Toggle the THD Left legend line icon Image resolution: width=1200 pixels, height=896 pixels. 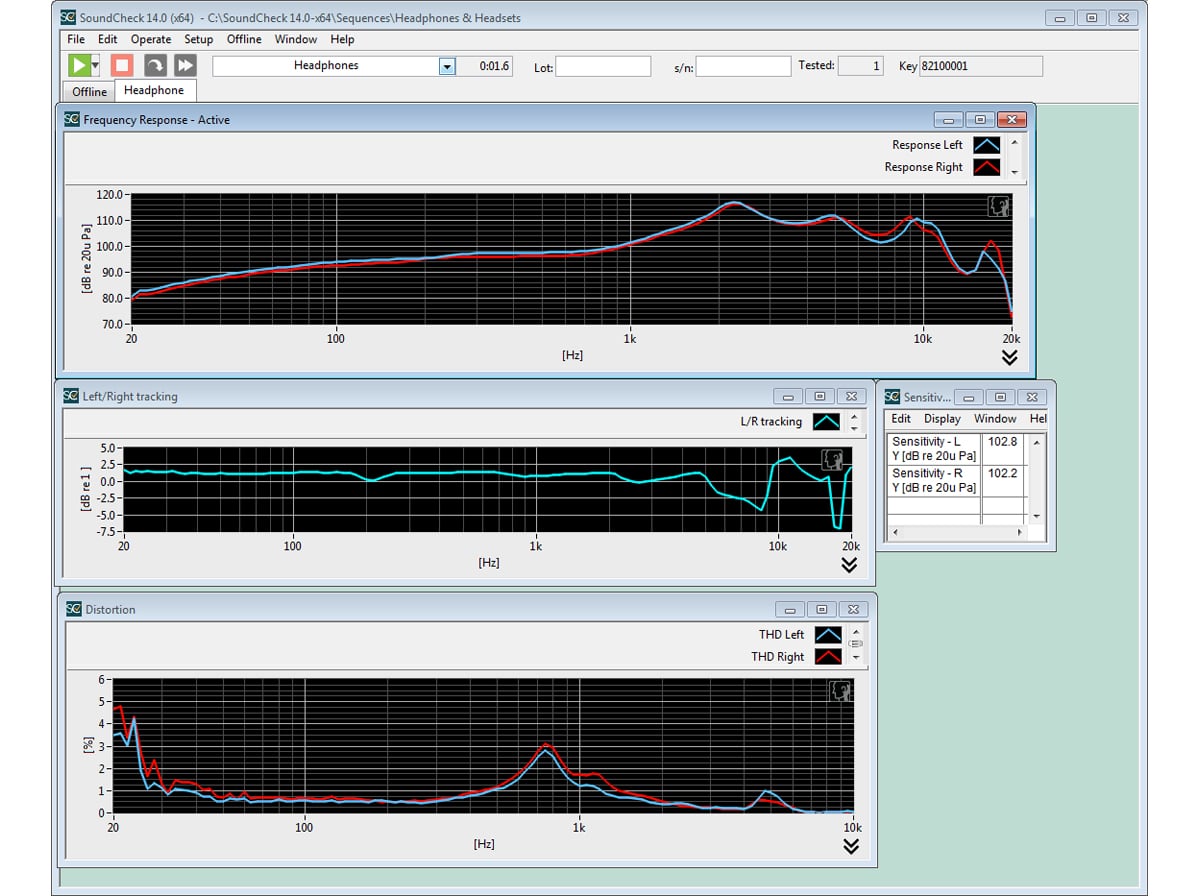tap(827, 635)
